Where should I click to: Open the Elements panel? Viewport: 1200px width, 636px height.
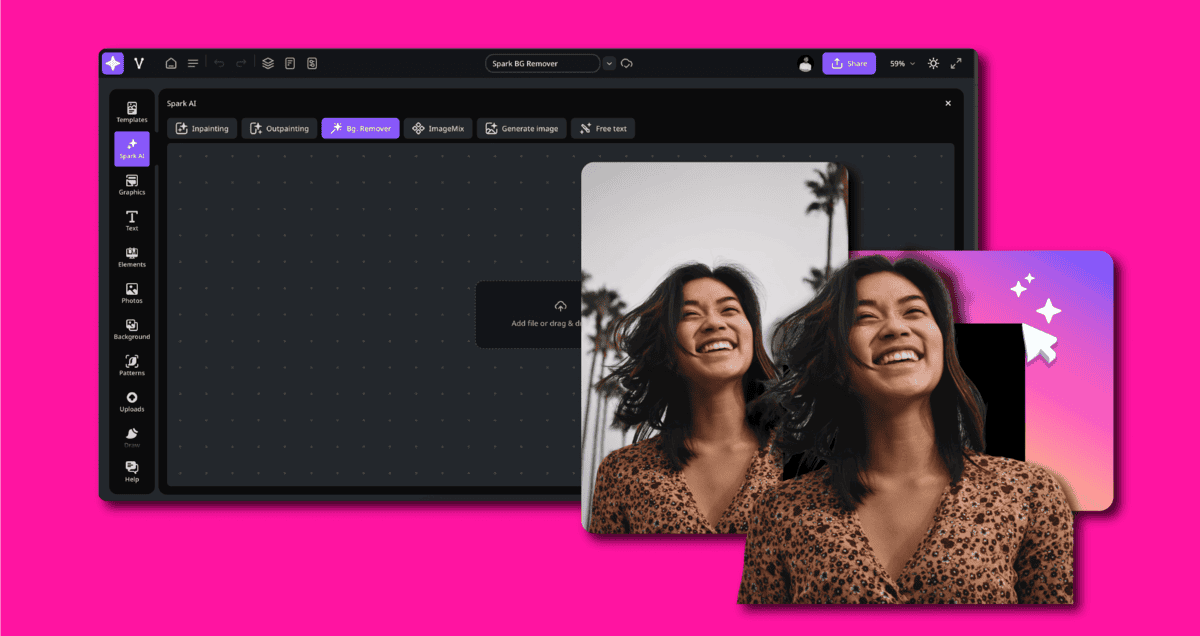131,257
